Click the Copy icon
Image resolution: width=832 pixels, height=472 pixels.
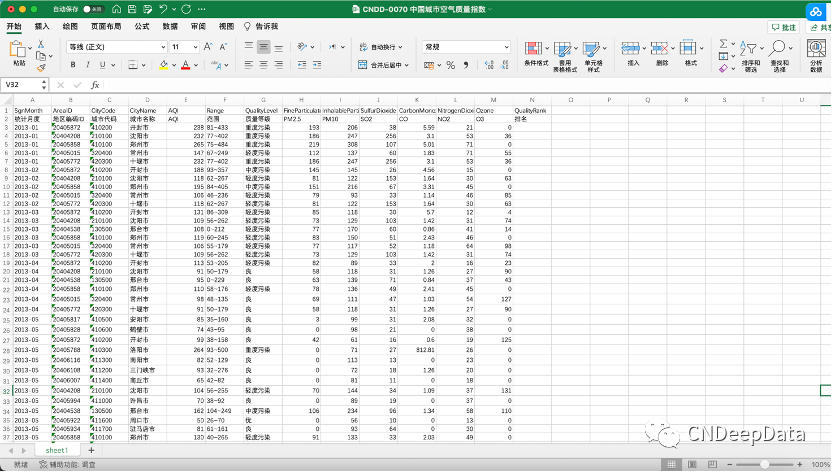click(x=41, y=56)
